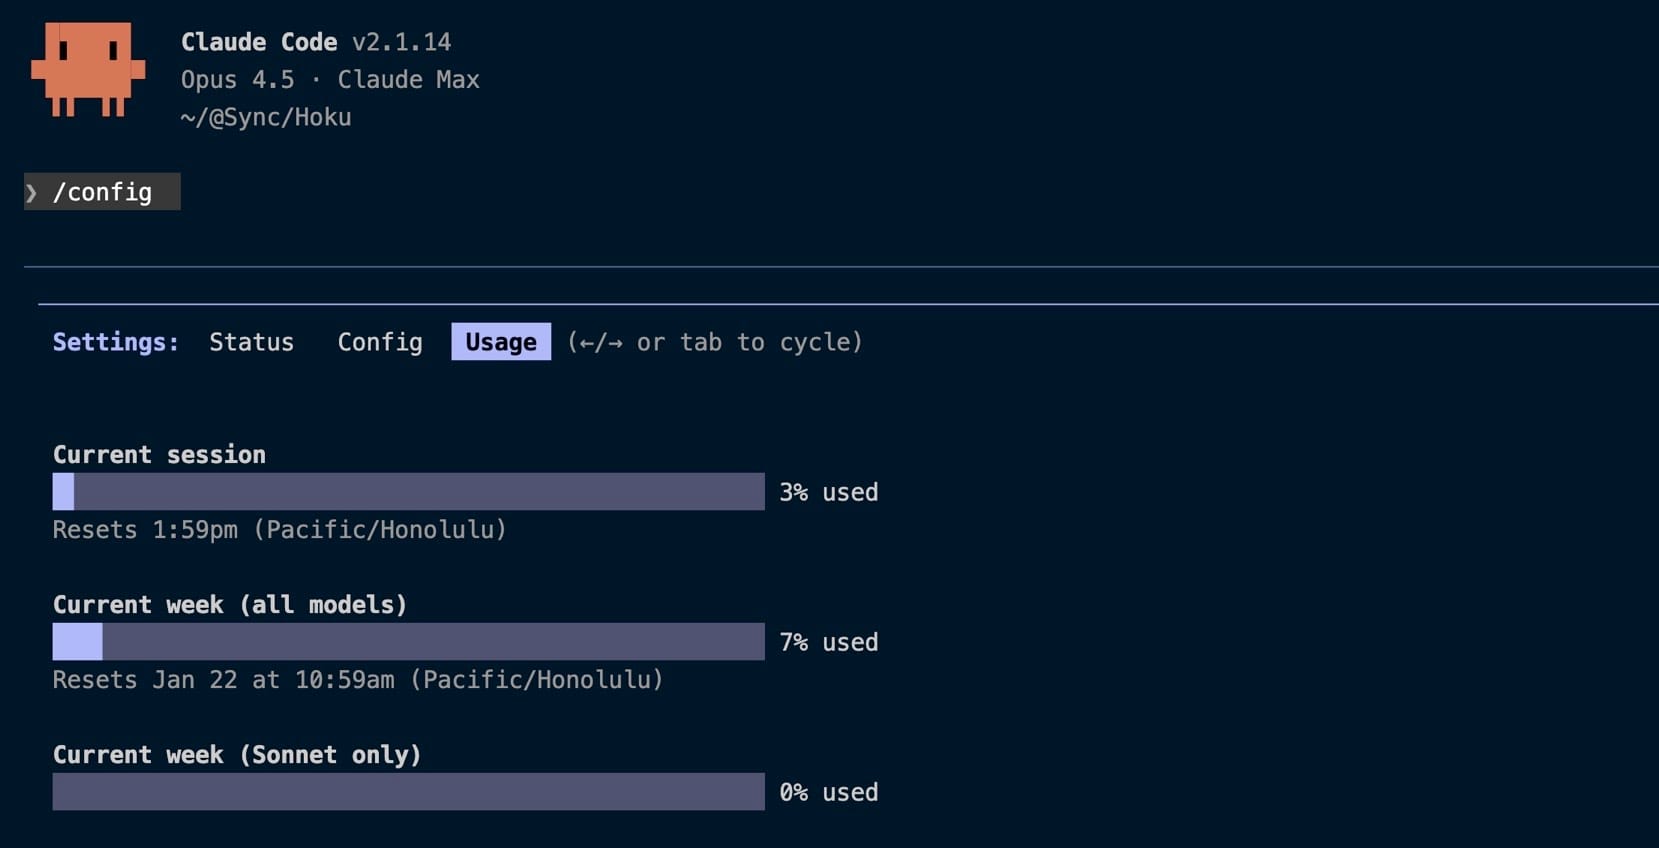Click the version number v2.1.14
This screenshot has height=848, width=1659.
coord(401,42)
